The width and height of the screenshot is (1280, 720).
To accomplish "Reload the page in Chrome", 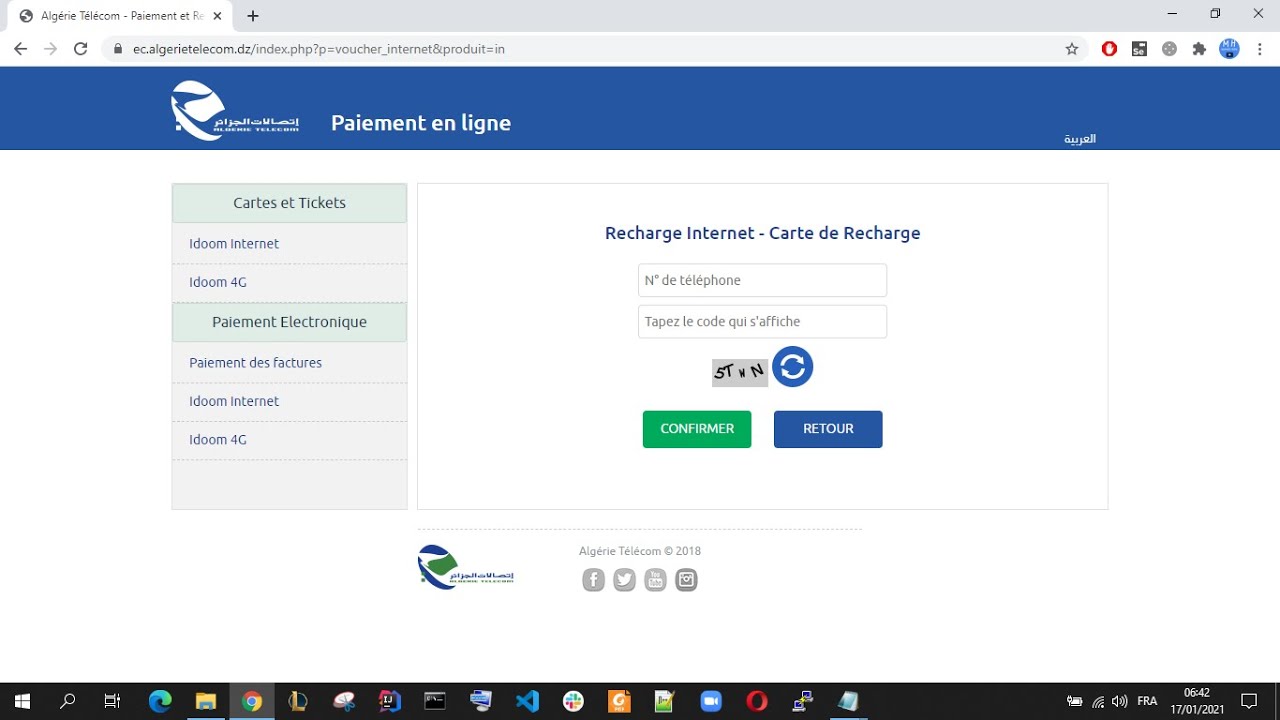I will 81,49.
